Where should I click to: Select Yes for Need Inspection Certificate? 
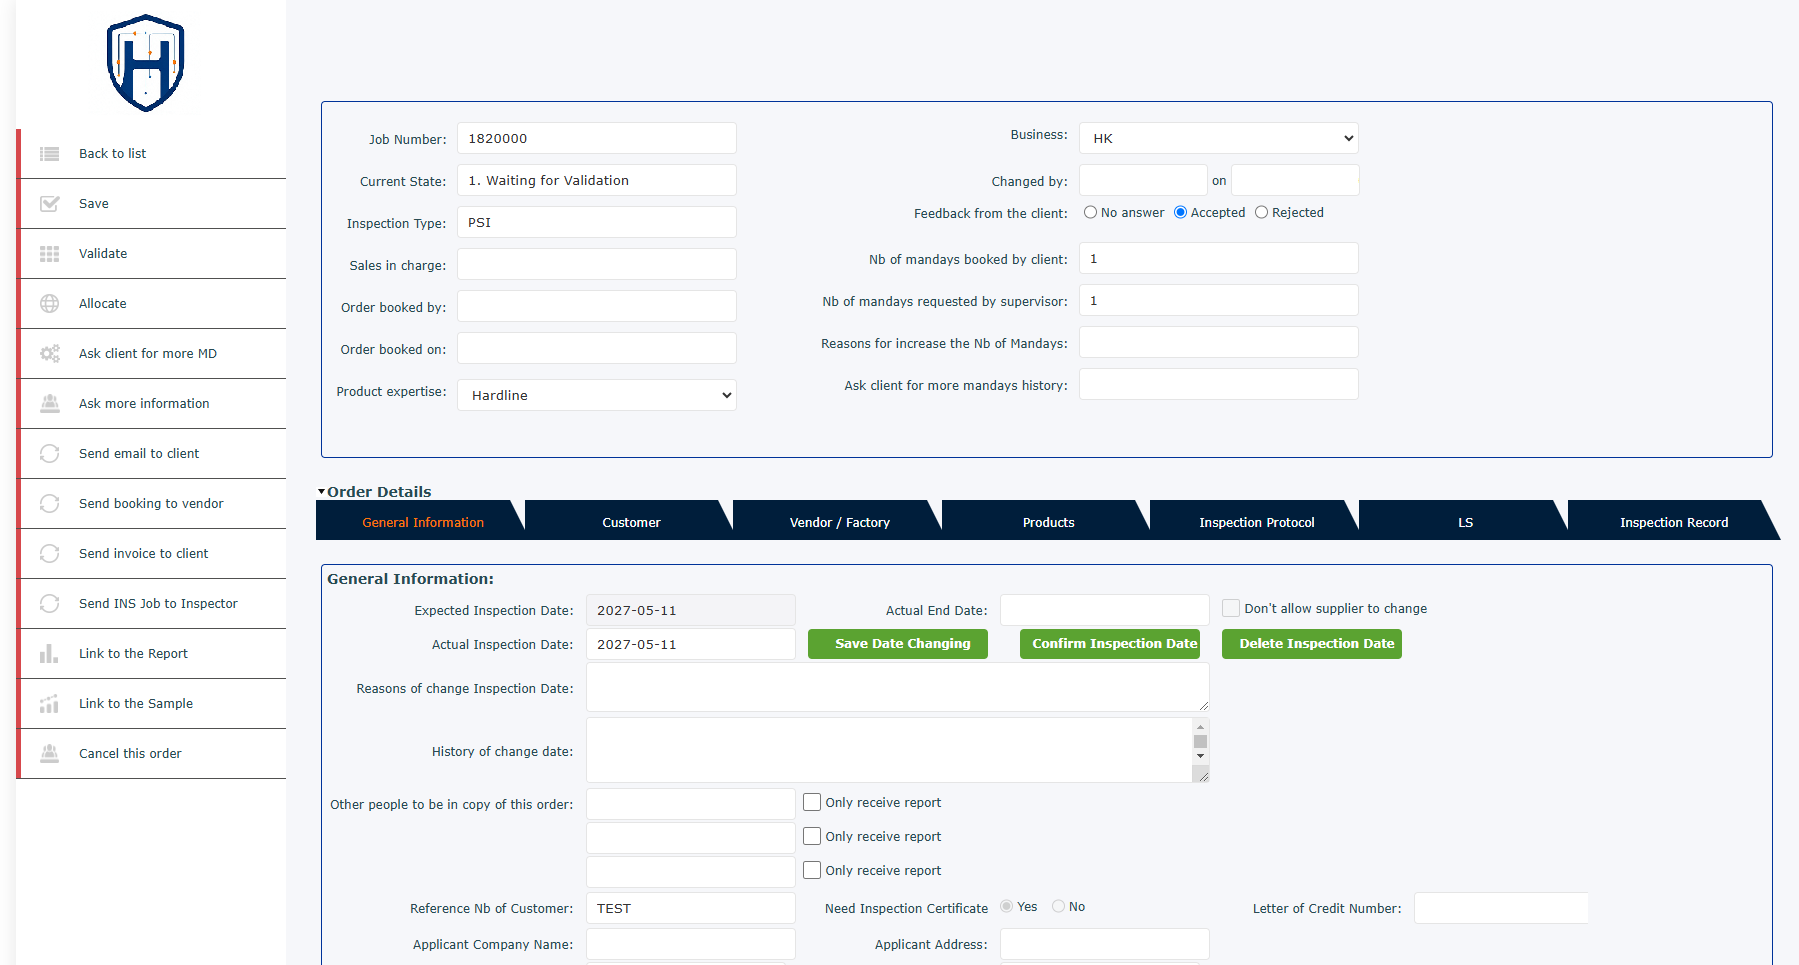(x=1006, y=906)
